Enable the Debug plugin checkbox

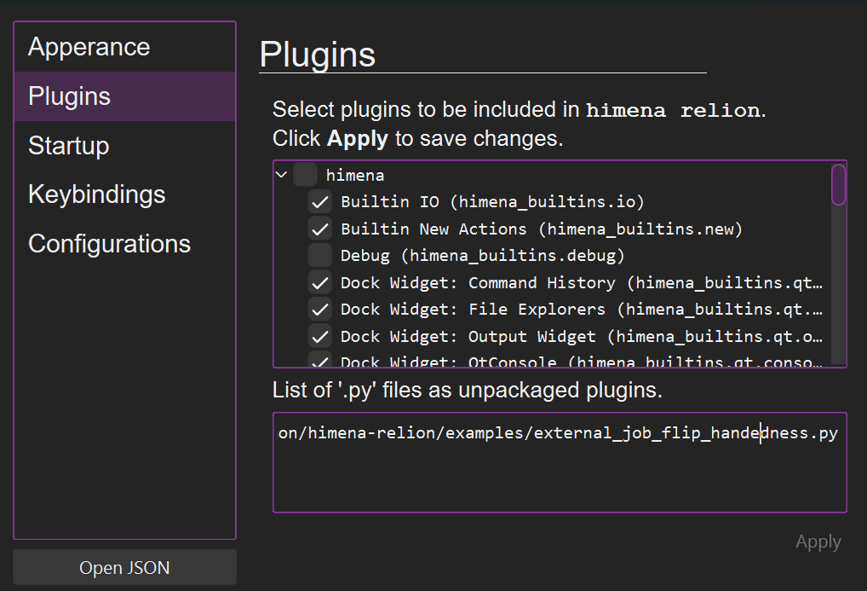[x=320, y=256]
